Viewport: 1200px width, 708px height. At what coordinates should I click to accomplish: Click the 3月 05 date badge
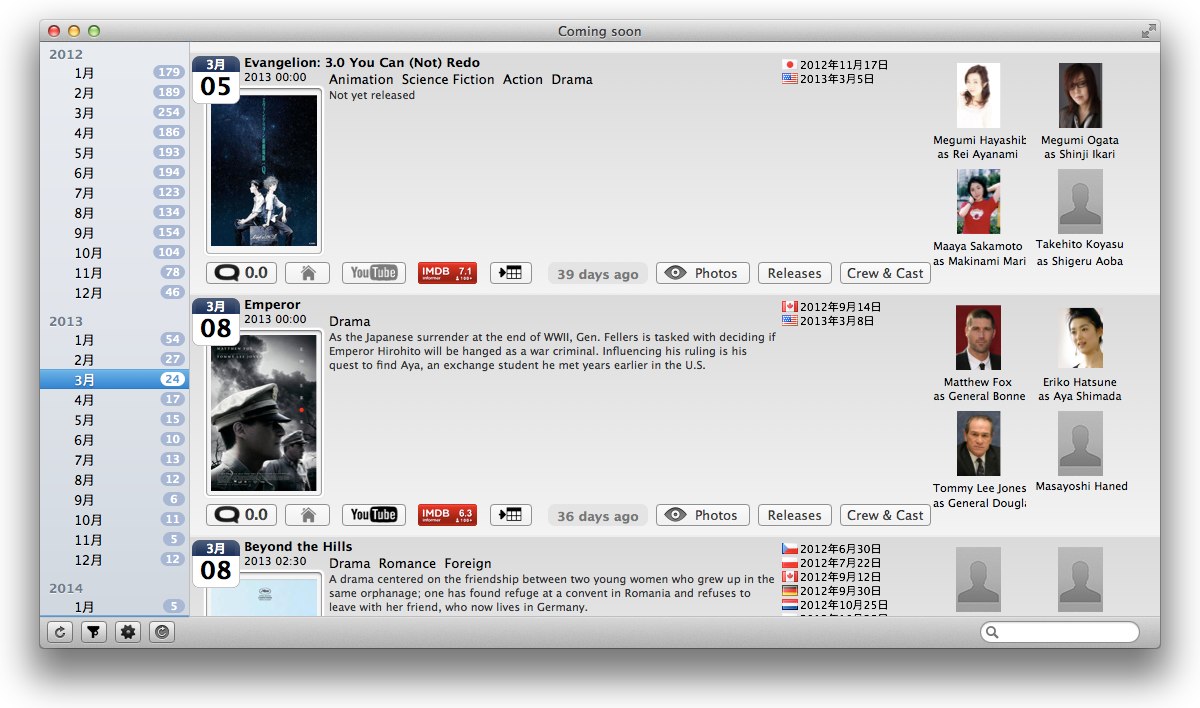pos(216,80)
